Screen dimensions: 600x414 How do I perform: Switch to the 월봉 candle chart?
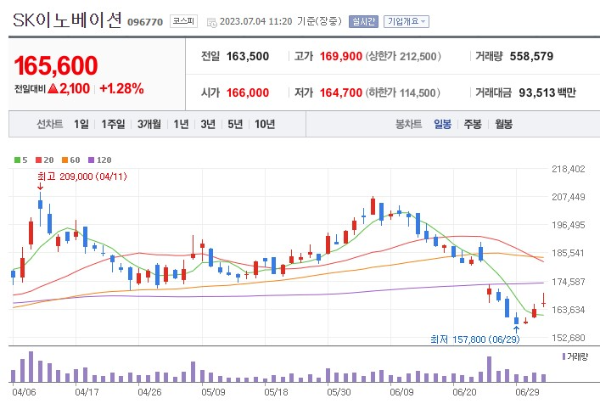tap(503, 124)
